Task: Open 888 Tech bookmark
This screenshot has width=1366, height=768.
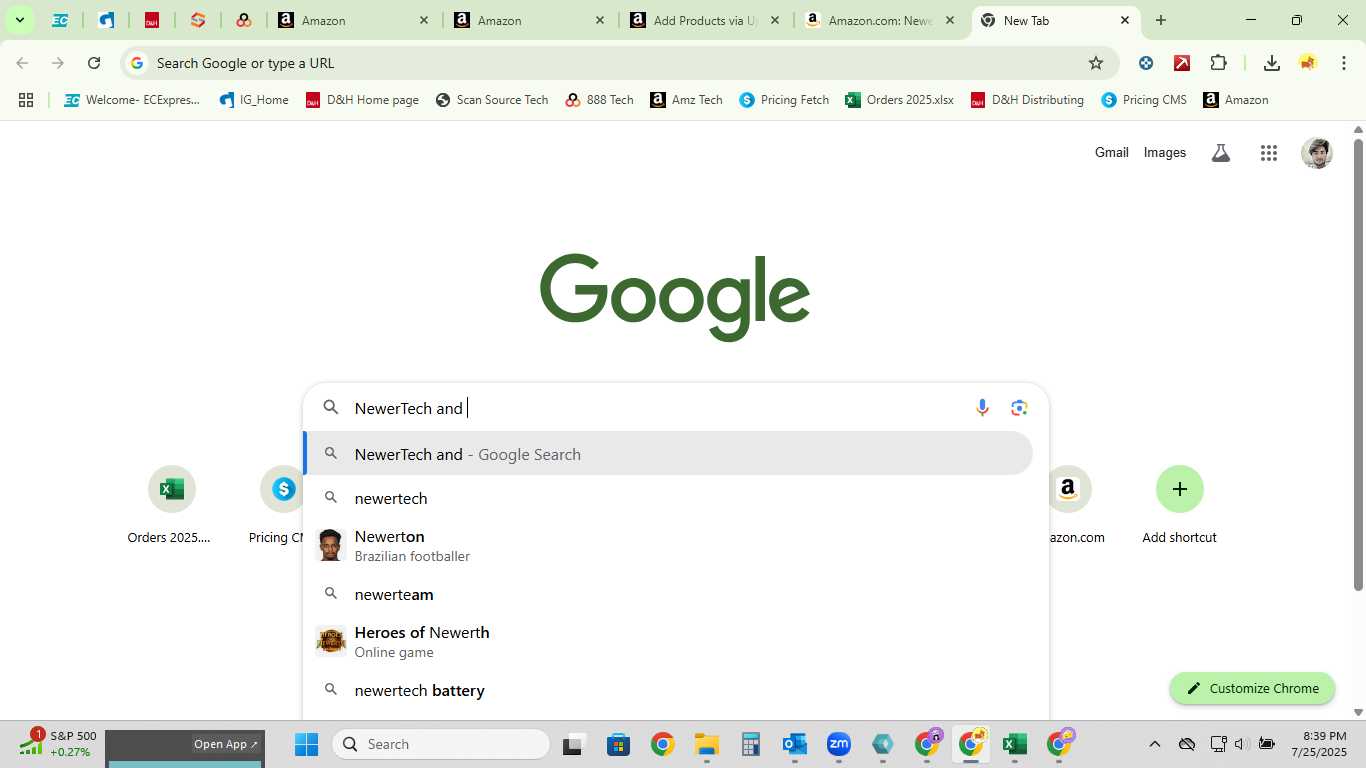Action: tap(600, 100)
